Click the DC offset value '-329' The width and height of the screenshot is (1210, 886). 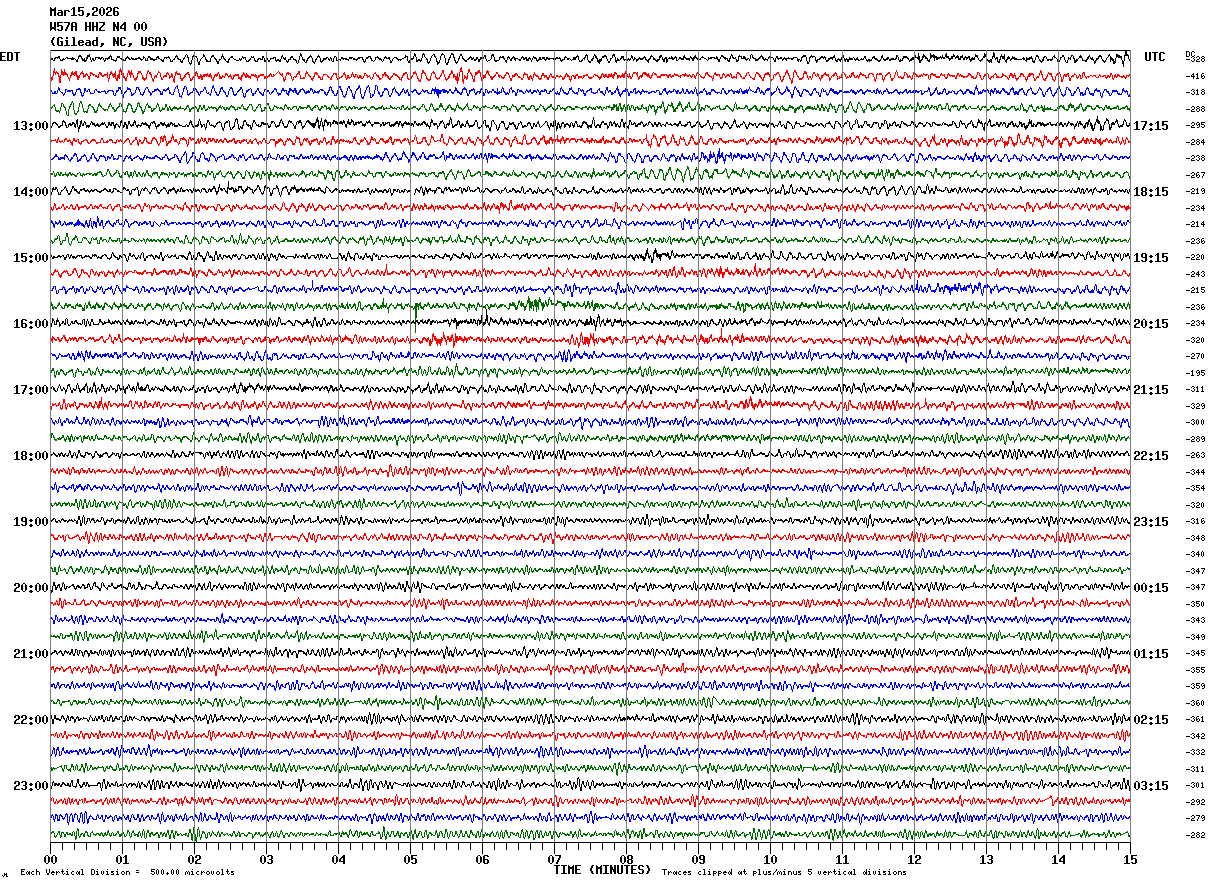pyautogui.click(x=1195, y=406)
